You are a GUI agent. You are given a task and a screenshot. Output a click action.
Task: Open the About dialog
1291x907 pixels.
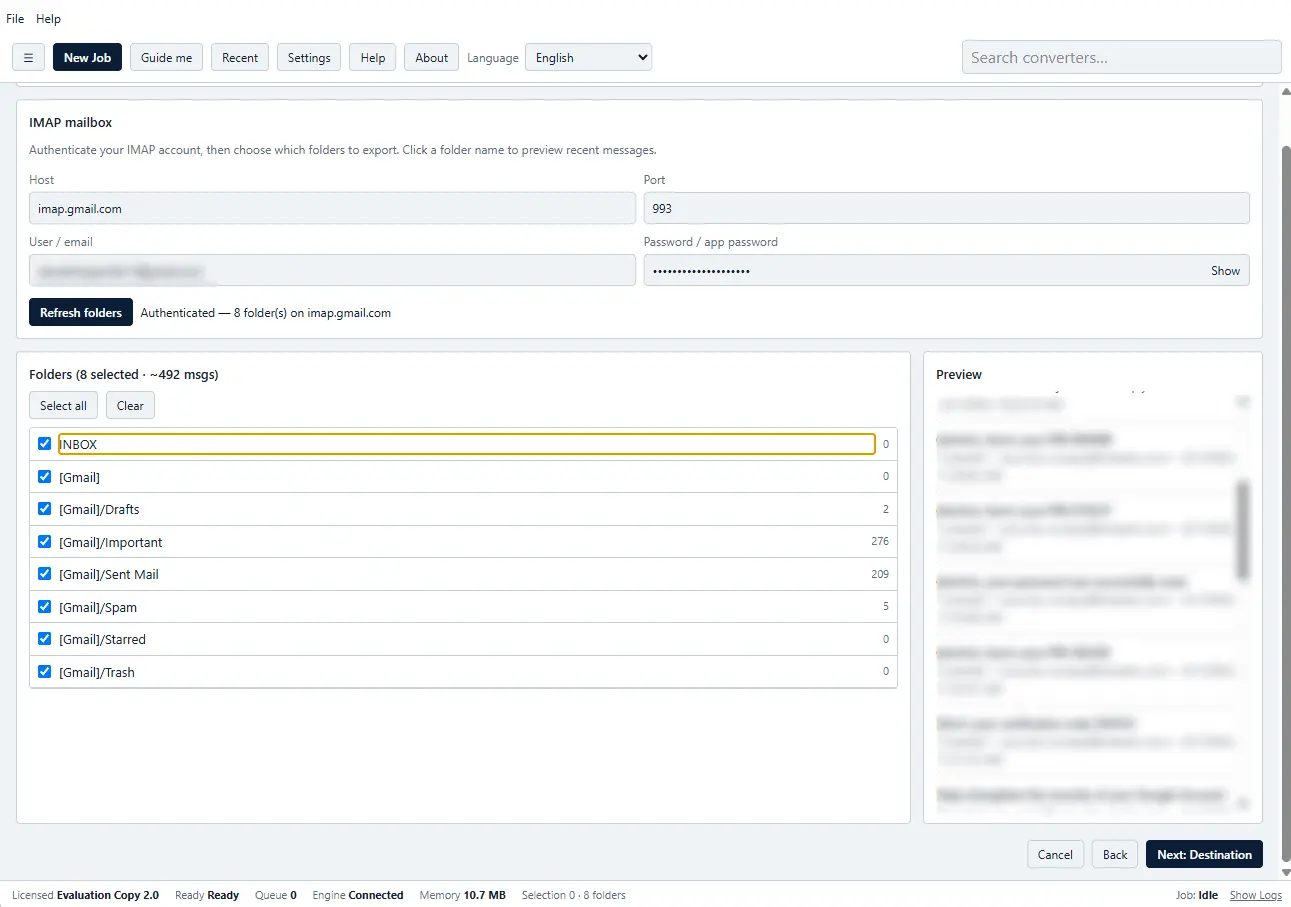click(432, 57)
